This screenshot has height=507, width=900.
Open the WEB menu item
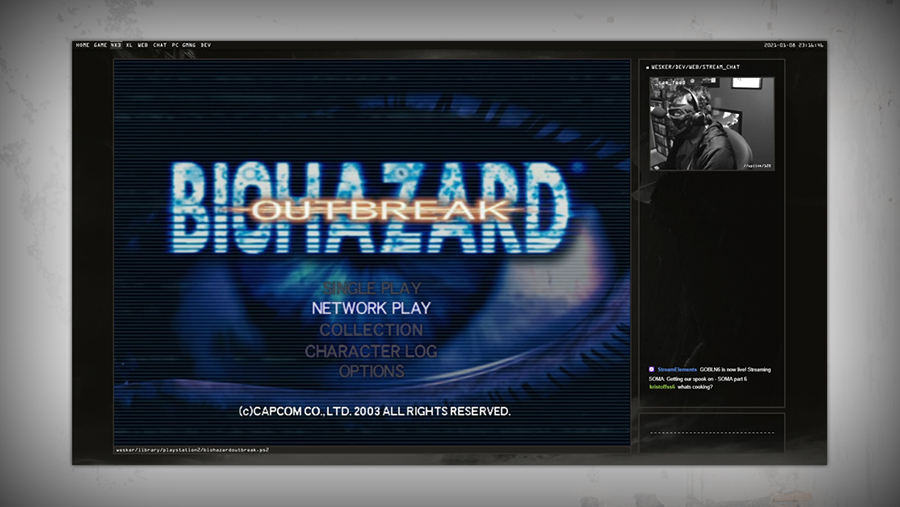tap(142, 45)
